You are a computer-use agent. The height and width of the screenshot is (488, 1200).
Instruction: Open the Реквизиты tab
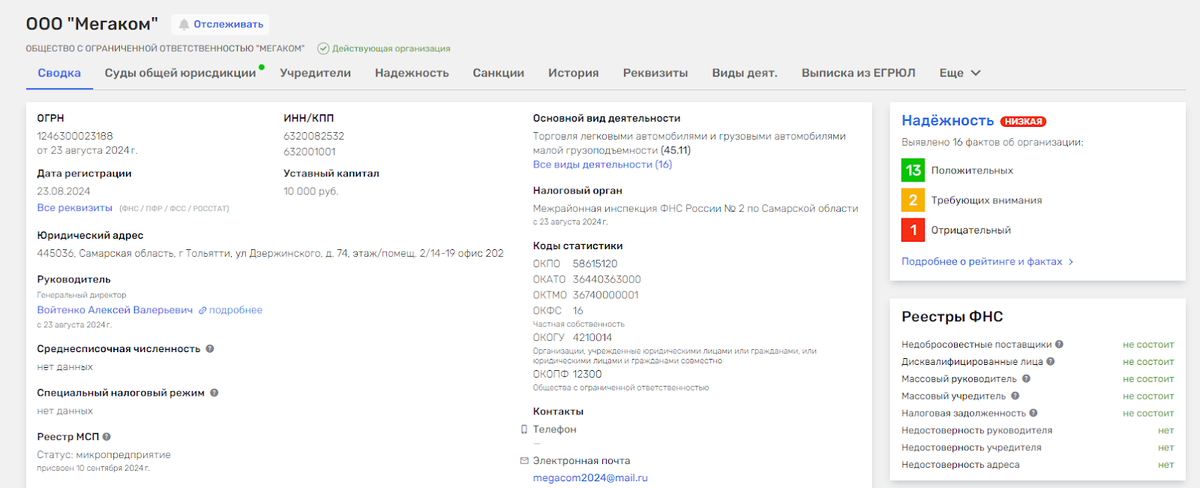pyautogui.click(x=655, y=73)
